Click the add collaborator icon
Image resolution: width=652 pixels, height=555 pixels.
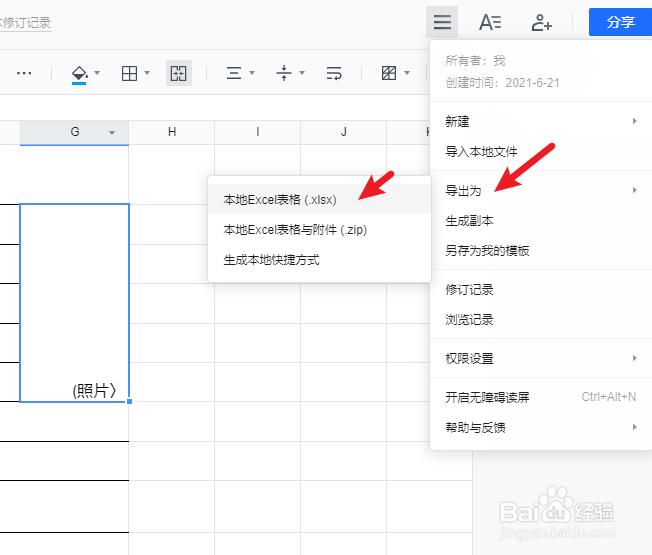point(542,22)
